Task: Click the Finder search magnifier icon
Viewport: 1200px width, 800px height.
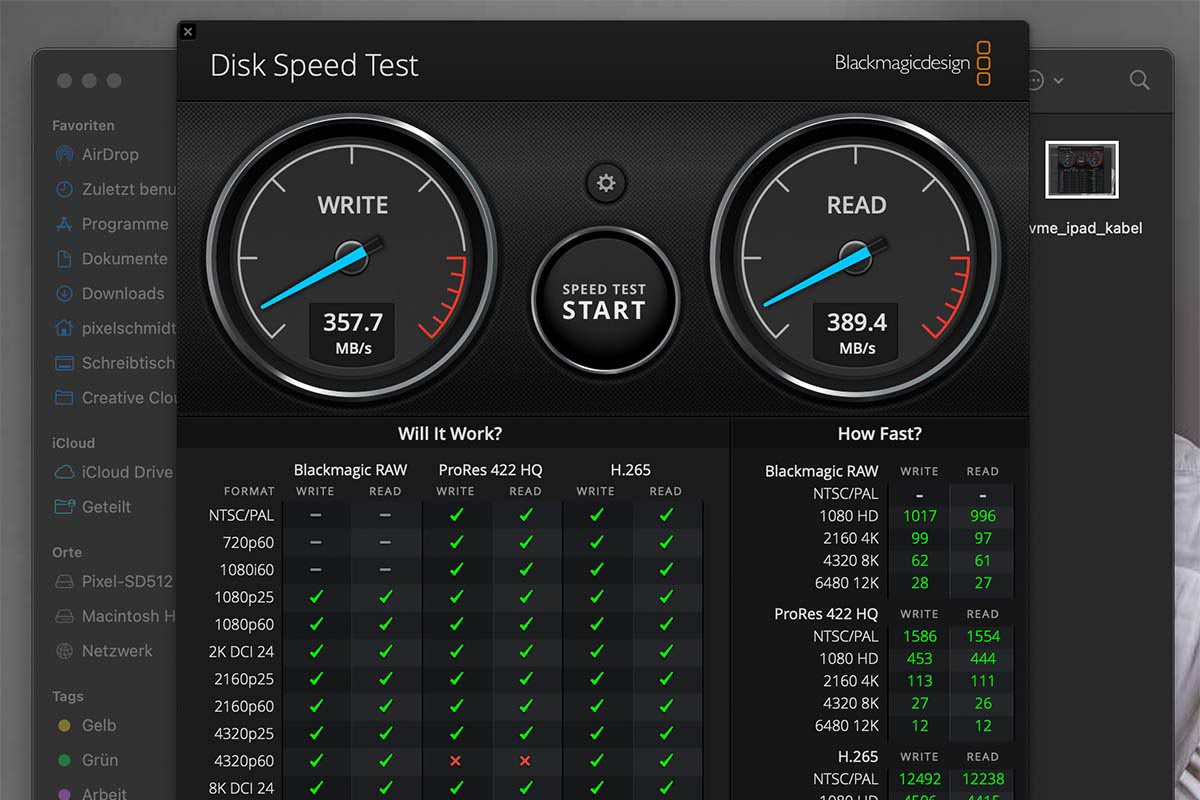Action: pyautogui.click(x=1139, y=80)
